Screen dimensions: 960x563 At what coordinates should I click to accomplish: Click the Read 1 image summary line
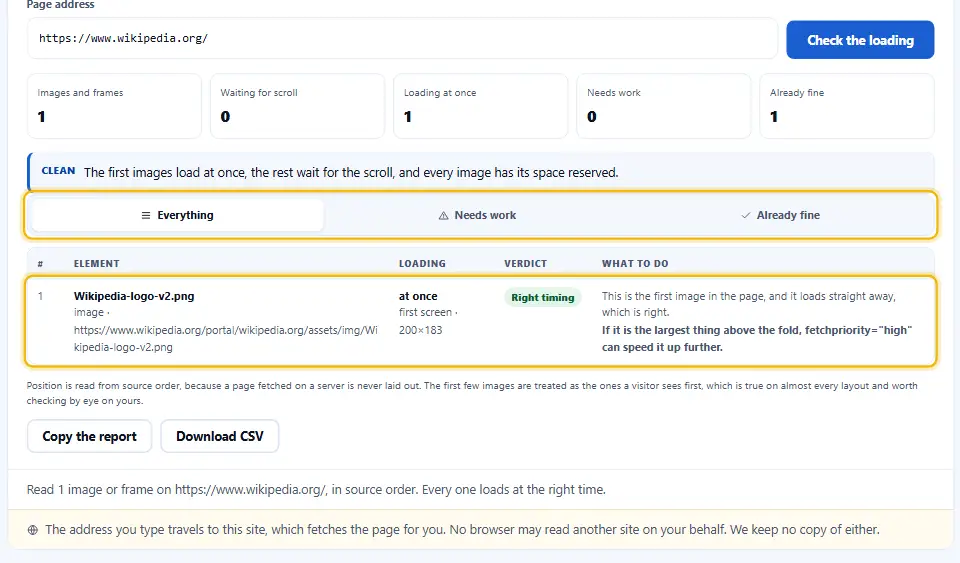click(x=316, y=490)
